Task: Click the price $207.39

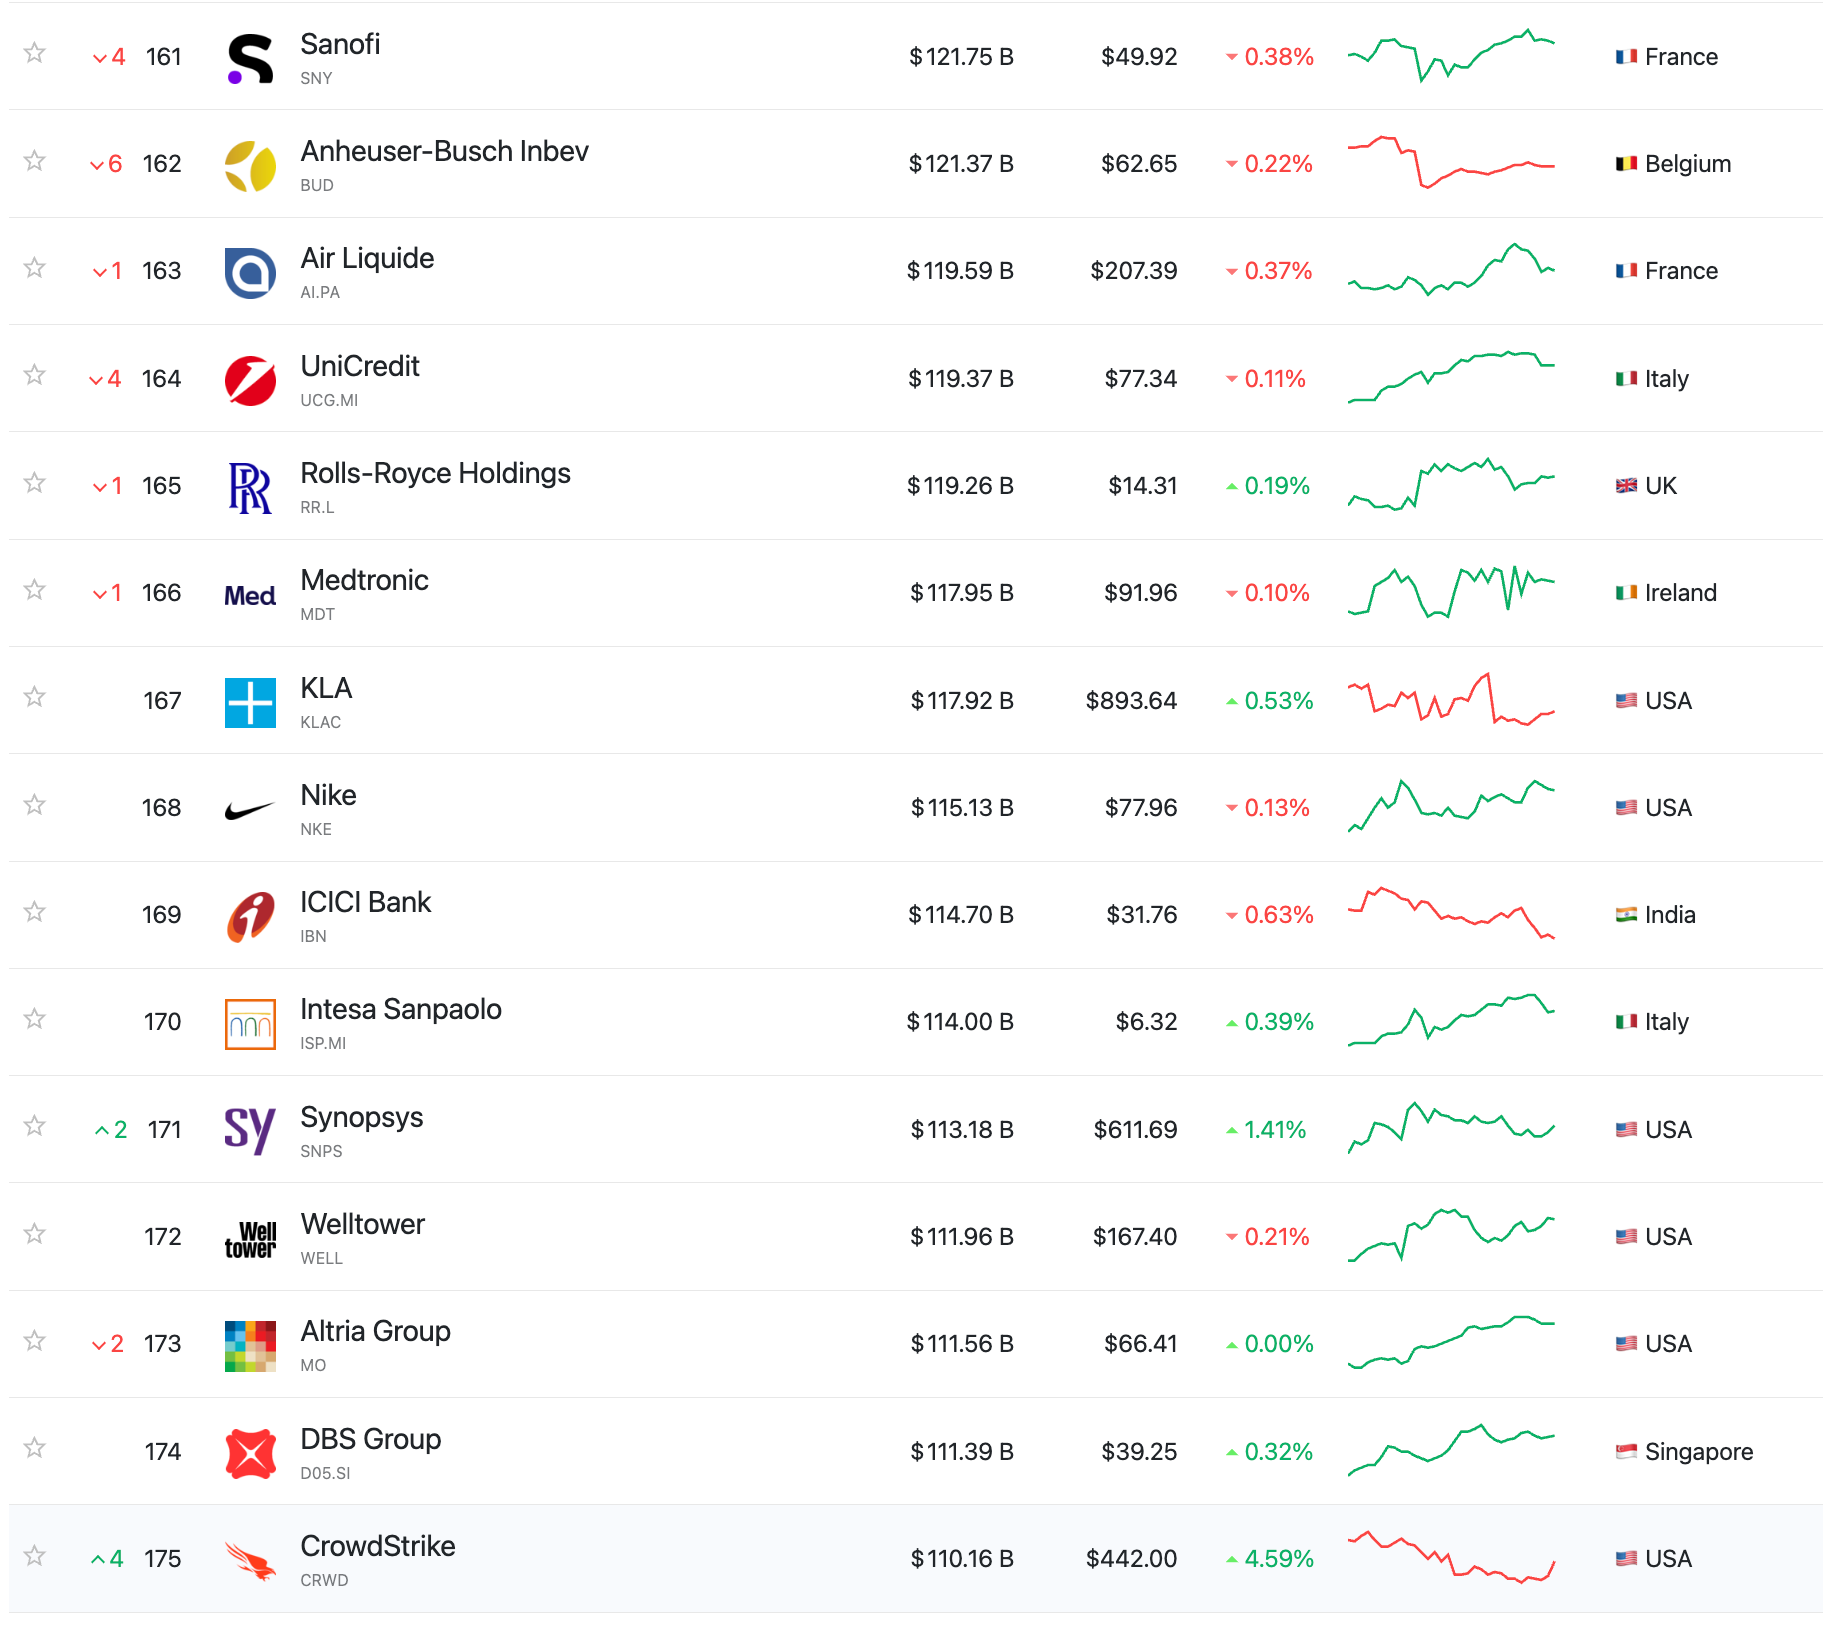Action: pyautogui.click(x=1133, y=271)
